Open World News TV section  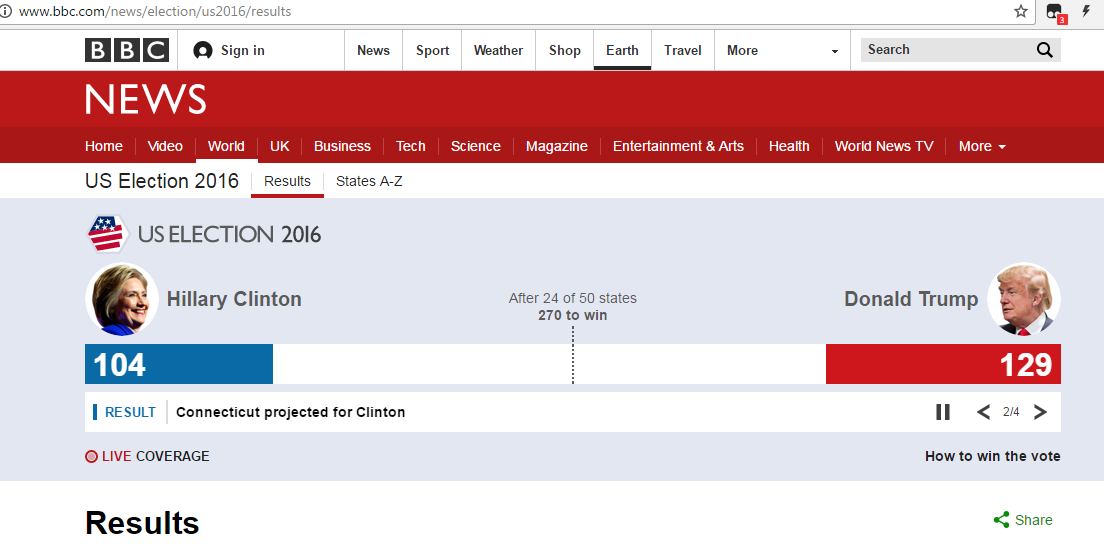[884, 146]
